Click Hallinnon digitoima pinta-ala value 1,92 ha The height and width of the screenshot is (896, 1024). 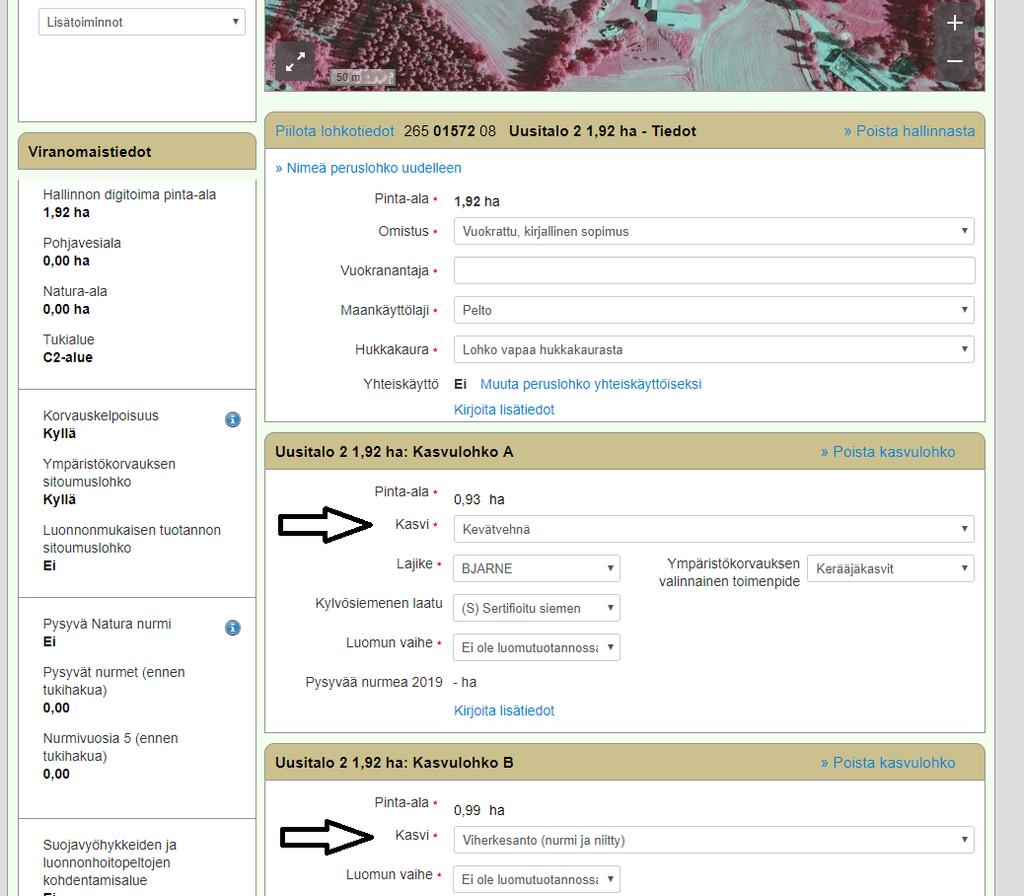click(66, 212)
